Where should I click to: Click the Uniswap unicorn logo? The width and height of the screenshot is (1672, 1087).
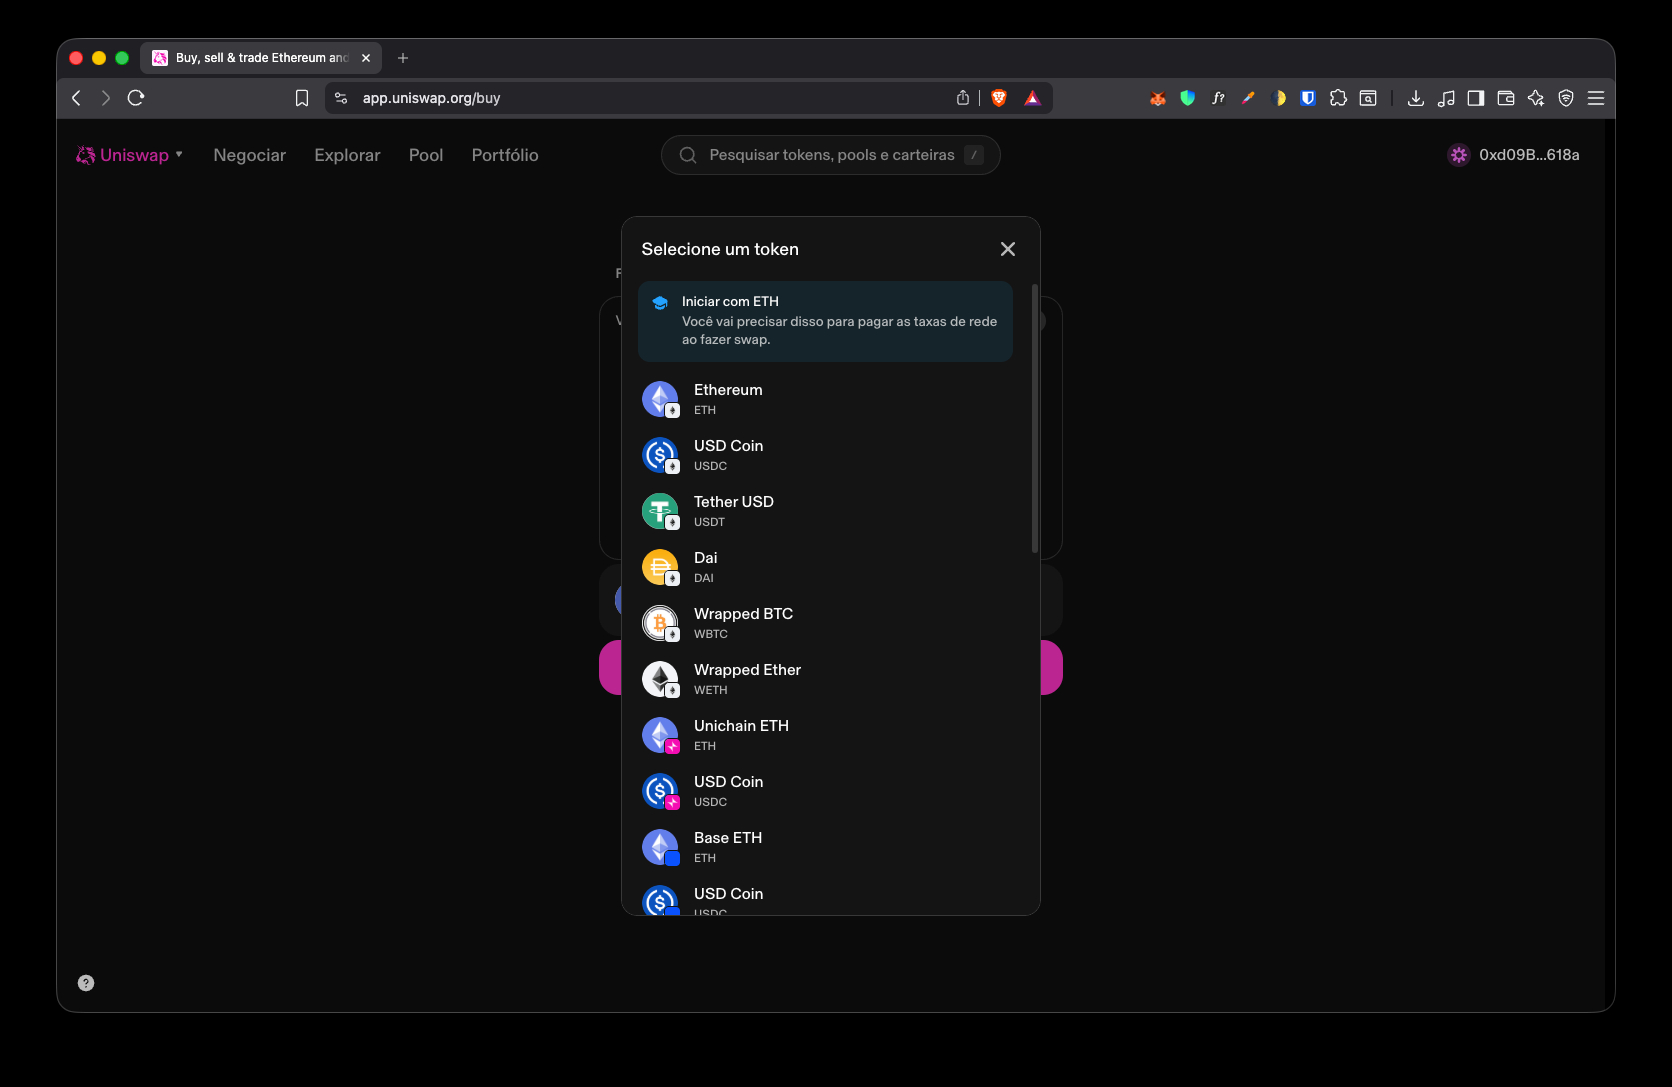pyautogui.click(x=86, y=155)
